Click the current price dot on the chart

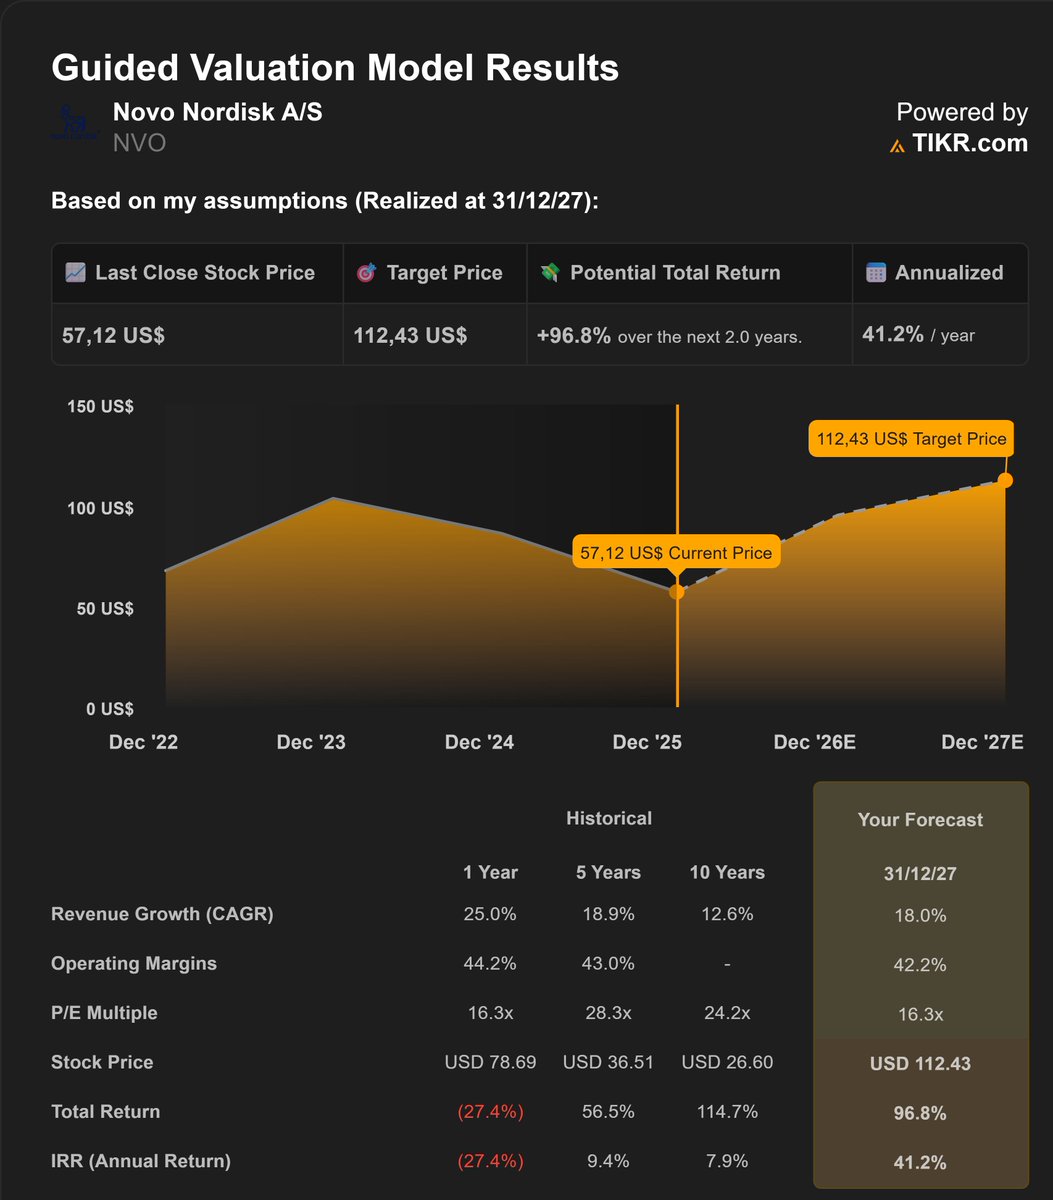(x=677, y=592)
